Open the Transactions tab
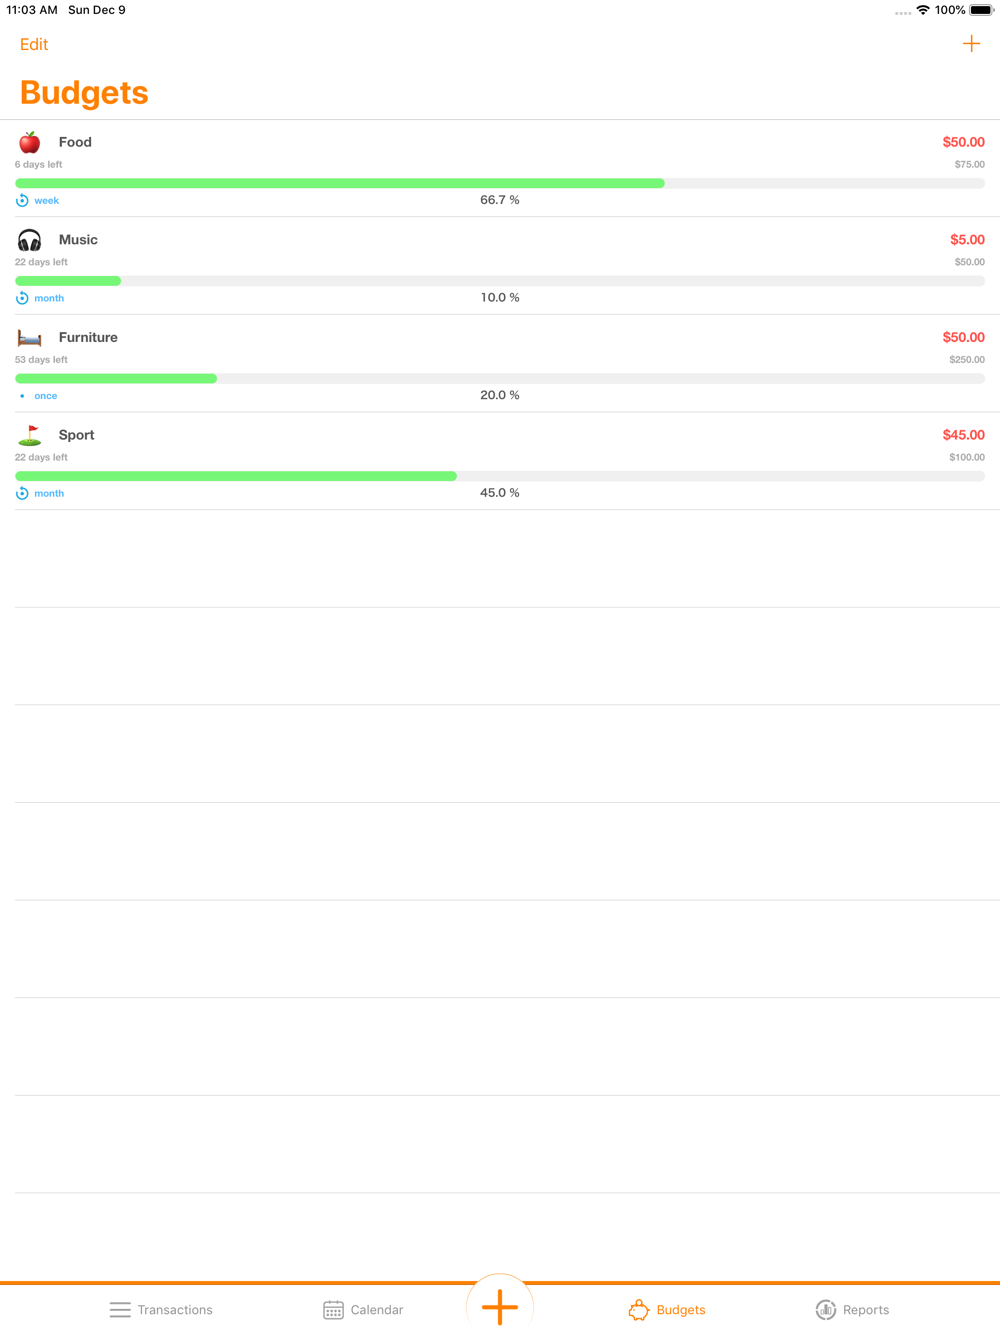The height and width of the screenshot is (1334, 1000). [x=161, y=1310]
